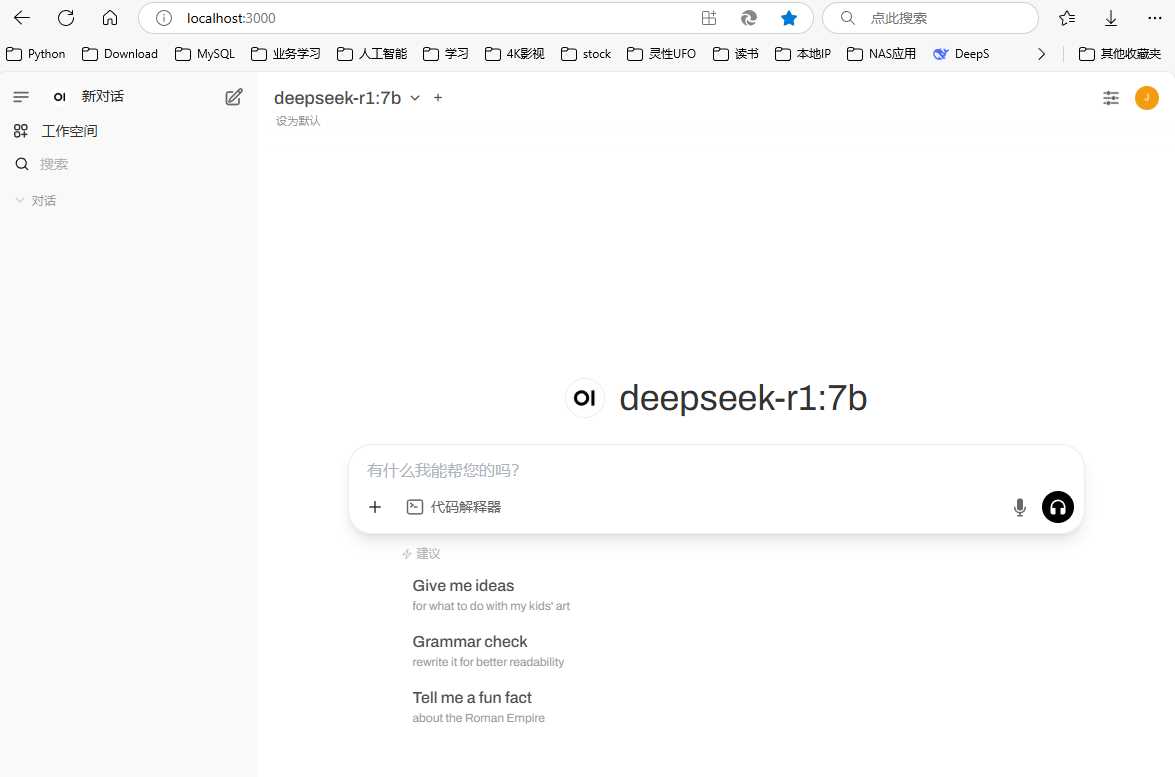
Task: Open the Download bookmark folder
Action: coord(120,54)
